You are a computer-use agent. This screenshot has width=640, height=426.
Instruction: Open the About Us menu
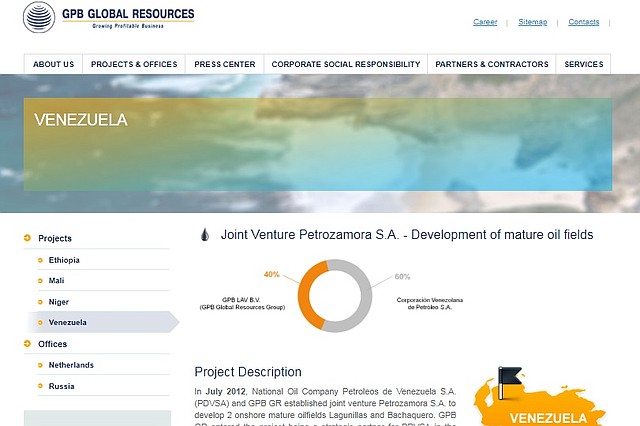(x=53, y=64)
